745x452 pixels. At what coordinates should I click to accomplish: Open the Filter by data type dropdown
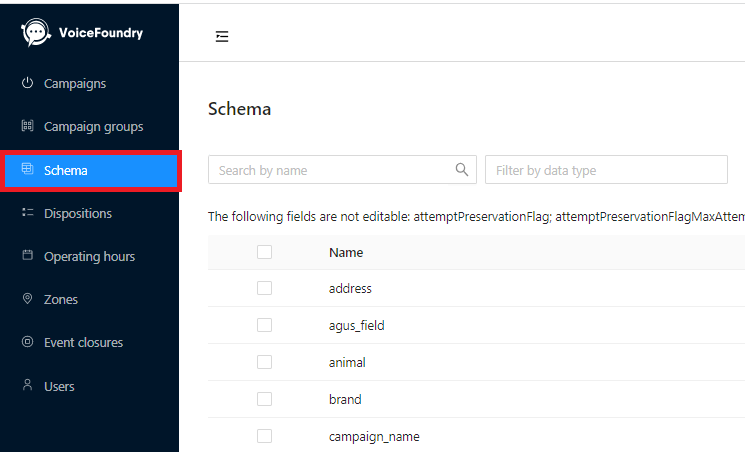[606, 170]
